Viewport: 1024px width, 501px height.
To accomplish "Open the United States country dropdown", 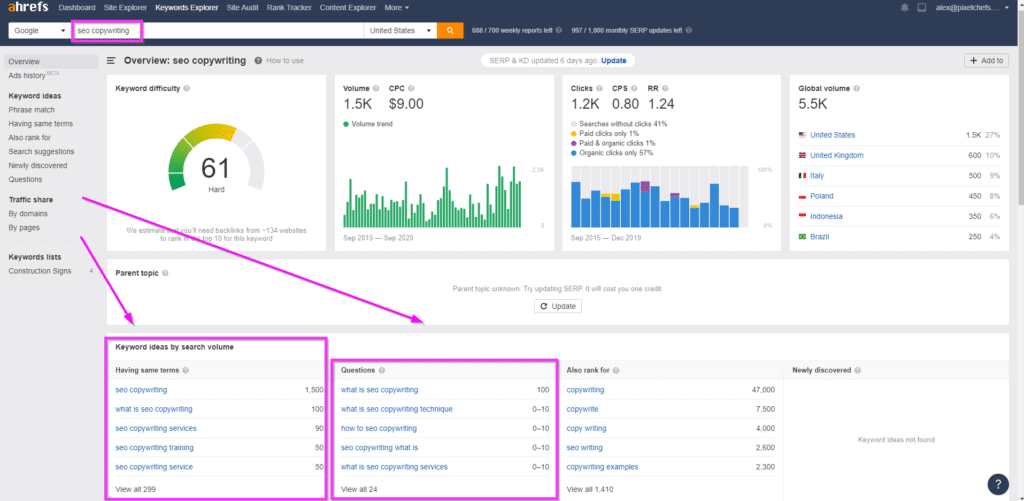I will pyautogui.click(x=400, y=31).
